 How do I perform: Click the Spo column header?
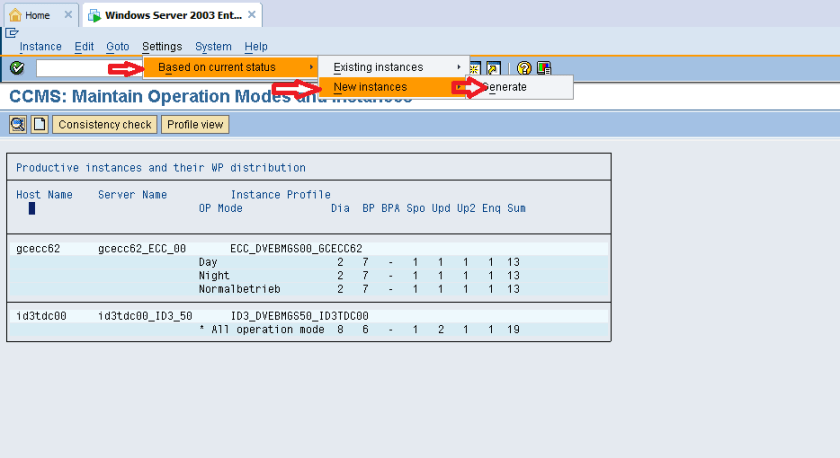point(416,208)
